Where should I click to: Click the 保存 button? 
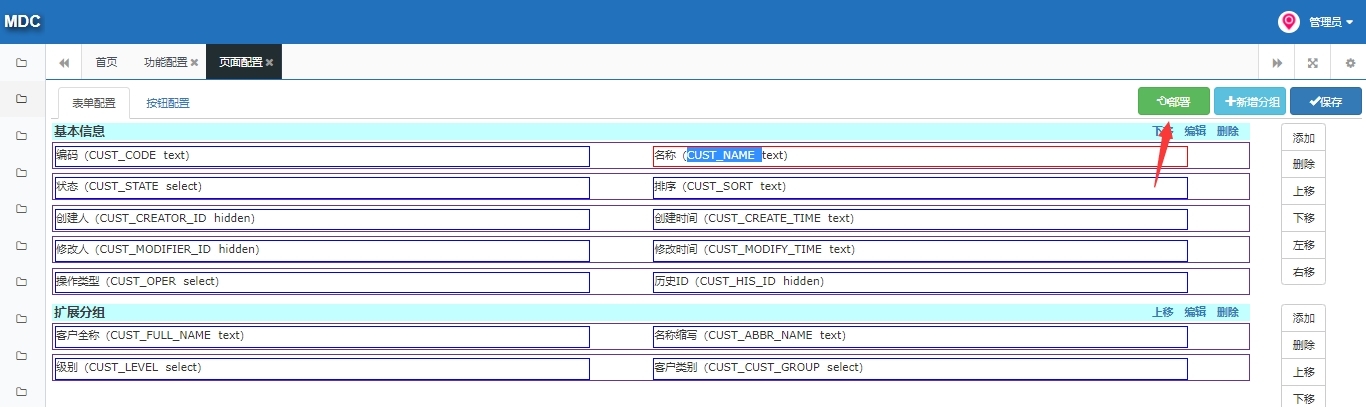(1326, 101)
